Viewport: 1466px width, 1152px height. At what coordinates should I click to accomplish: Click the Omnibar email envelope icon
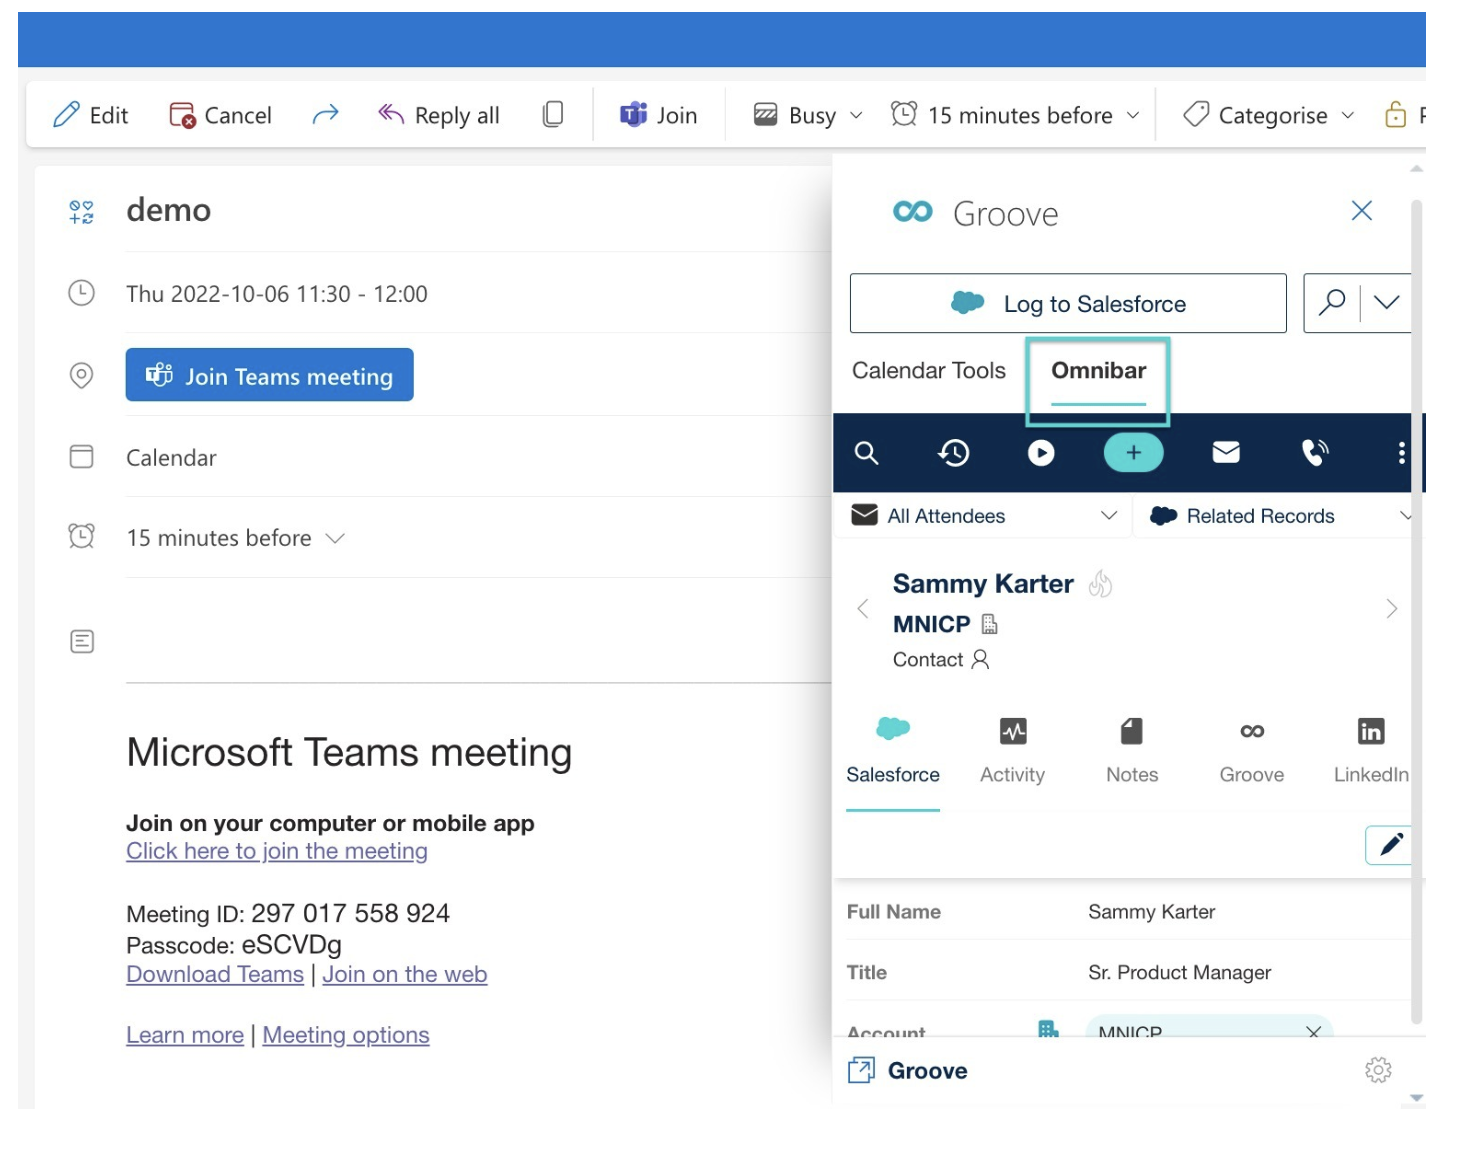1226,453
